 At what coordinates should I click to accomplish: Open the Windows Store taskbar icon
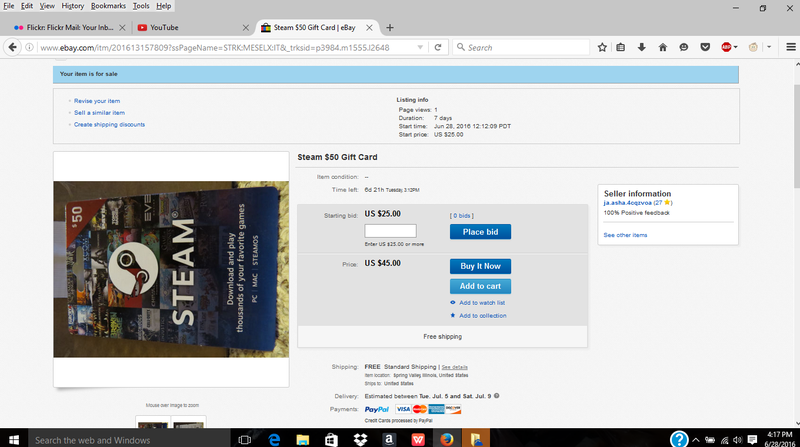coord(331,439)
